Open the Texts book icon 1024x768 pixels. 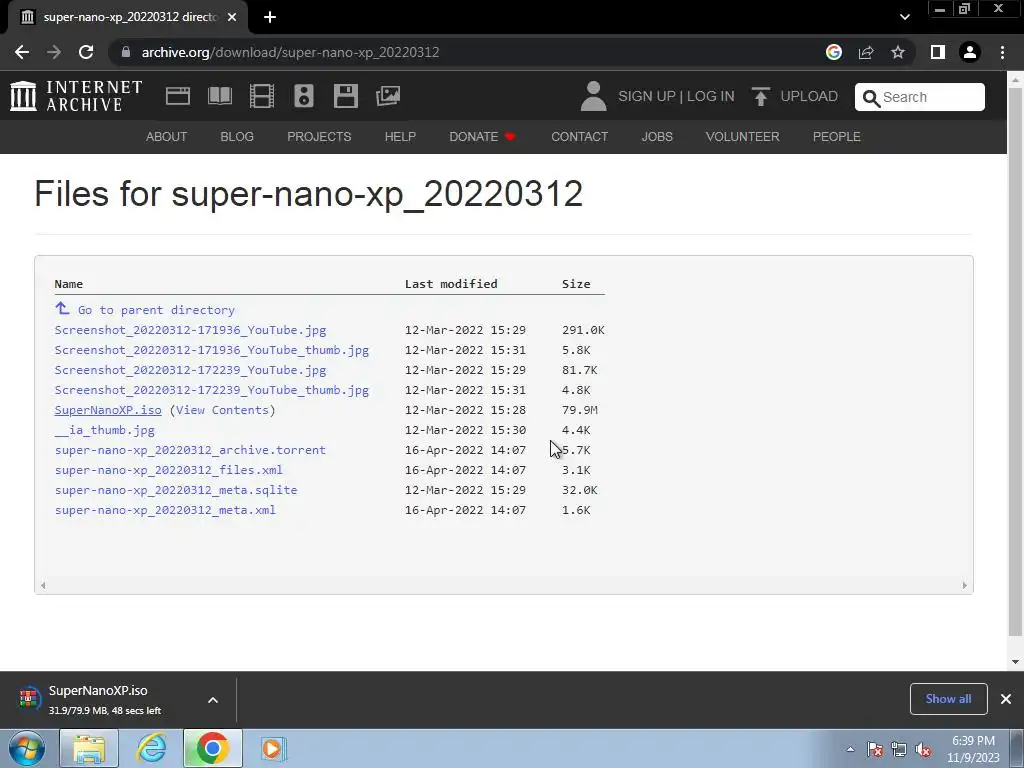219,96
